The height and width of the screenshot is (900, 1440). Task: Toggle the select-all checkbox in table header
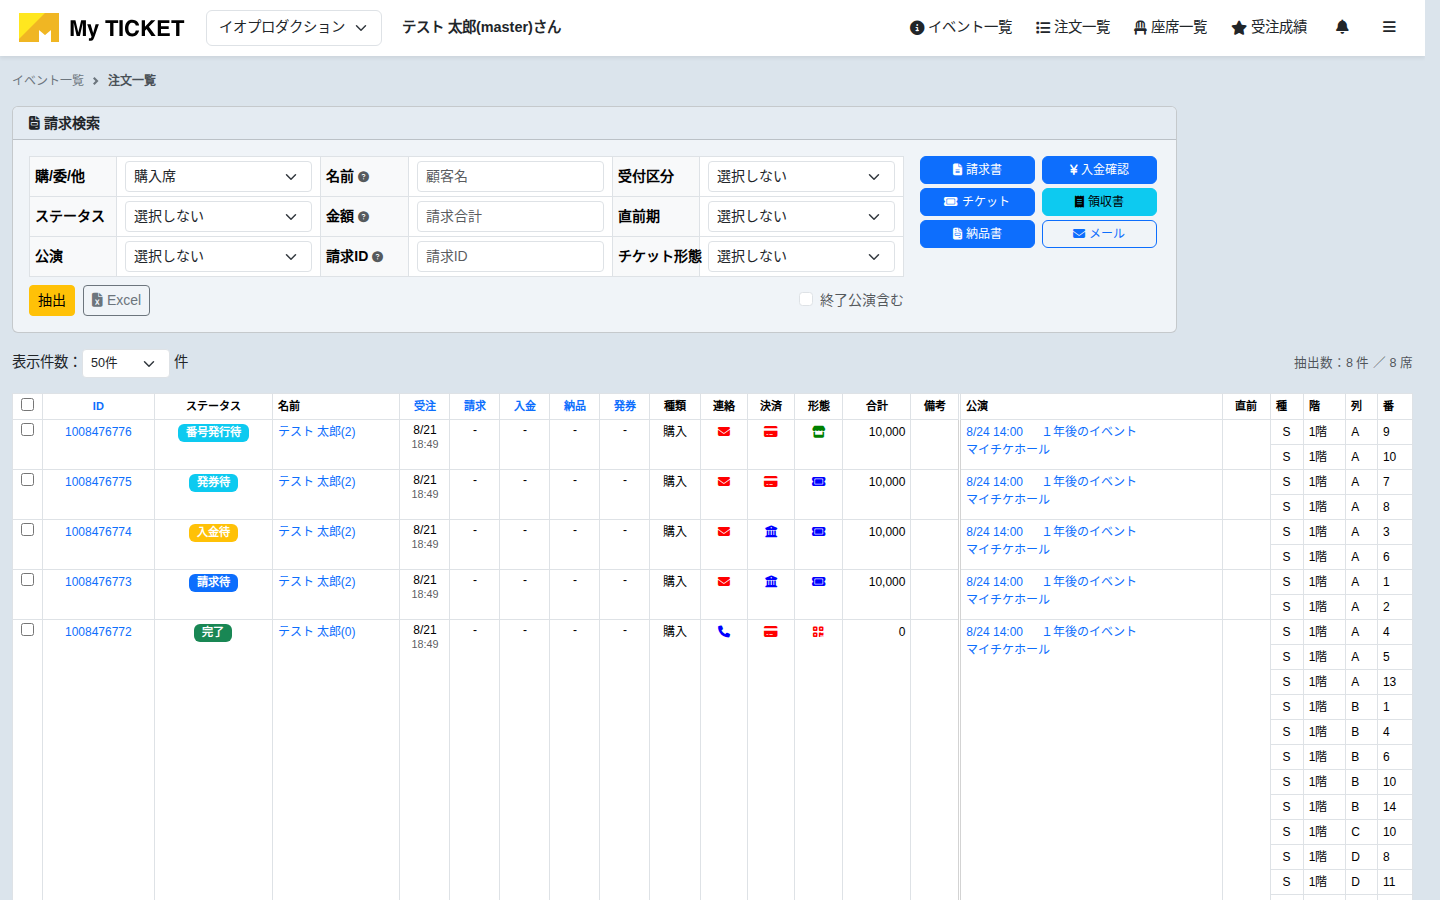tap(28, 405)
